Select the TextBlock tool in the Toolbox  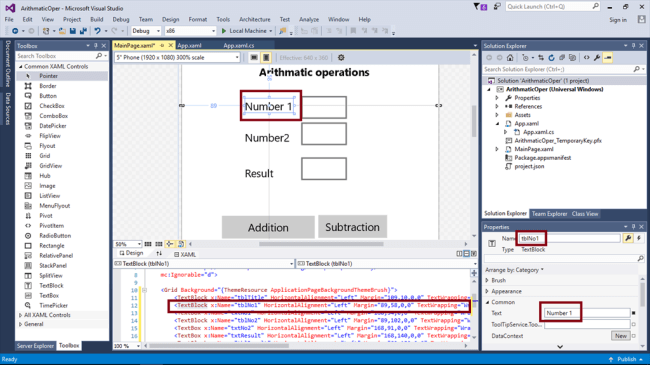point(51,285)
